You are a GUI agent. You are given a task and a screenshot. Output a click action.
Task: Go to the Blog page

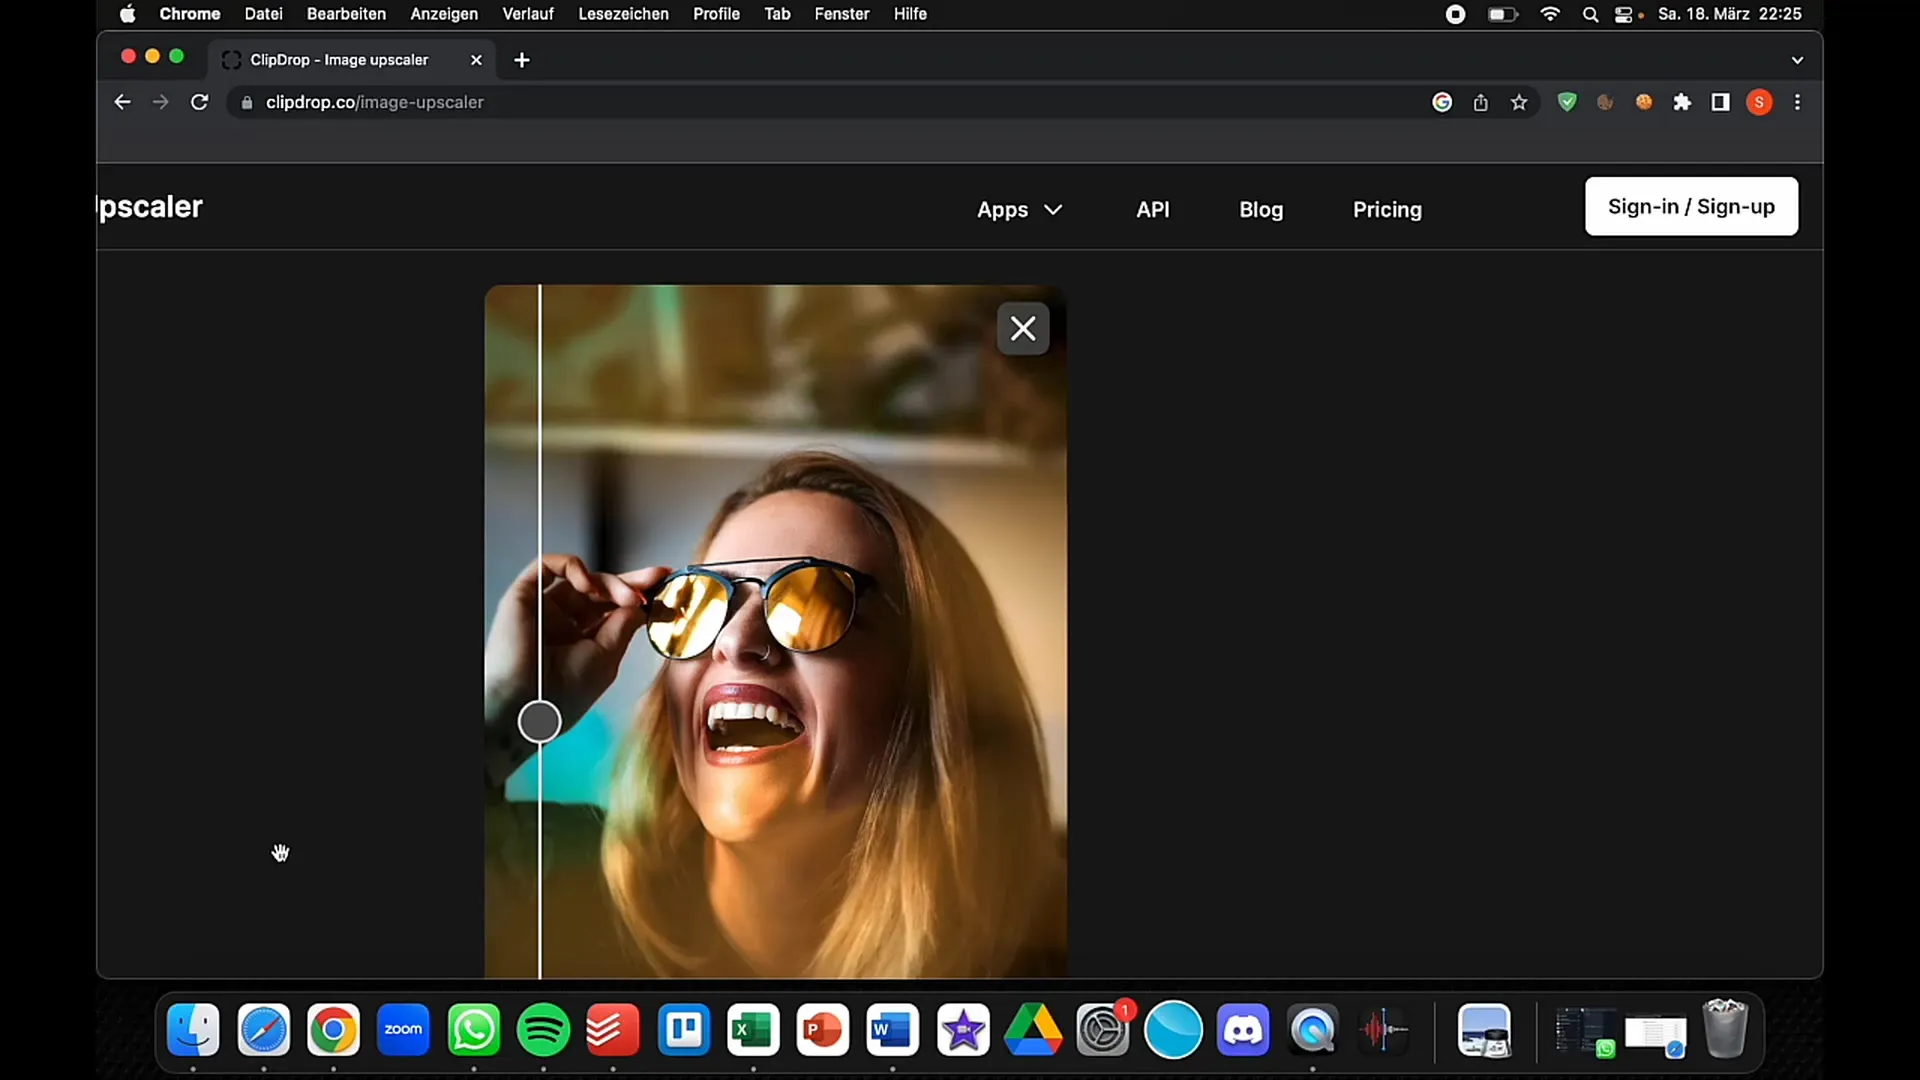[x=1261, y=210]
